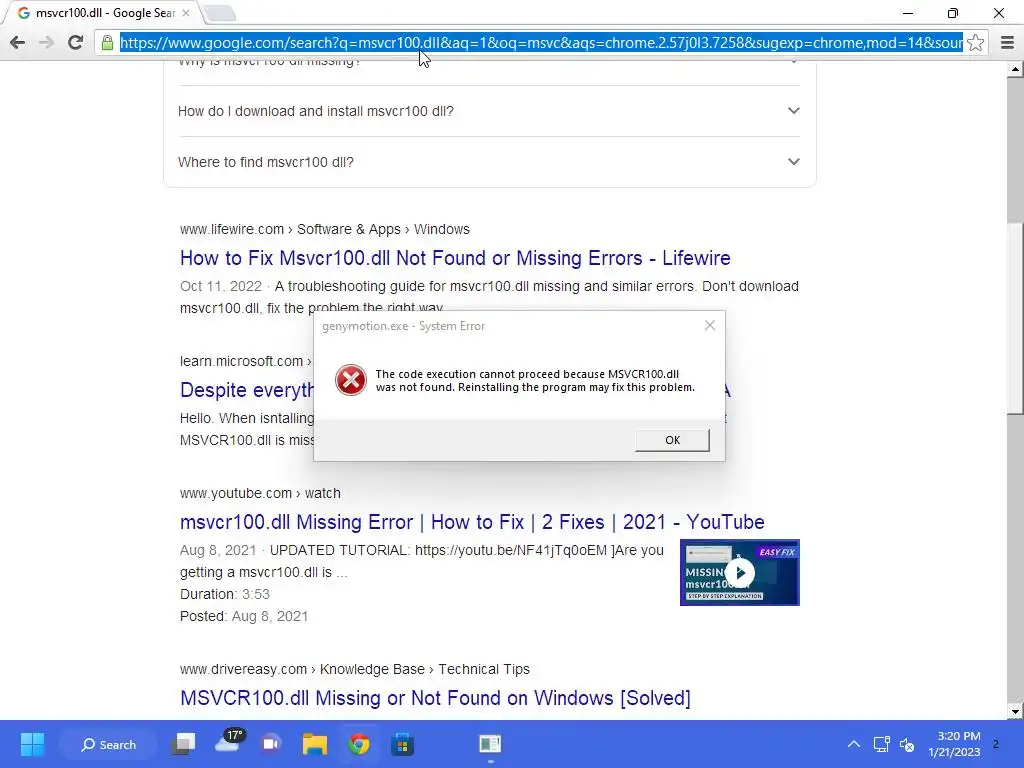Click the dialog title 'genymotion.exe - System Error'
1024x768 pixels.
[403, 326]
